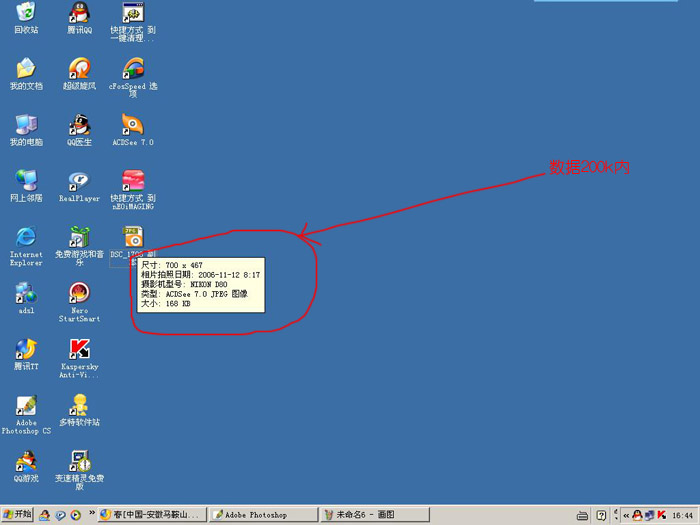Click tooltip text "类型: ACDSee 7.0 JPEG 图像"
This screenshot has height=525, width=700.
(x=194, y=294)
